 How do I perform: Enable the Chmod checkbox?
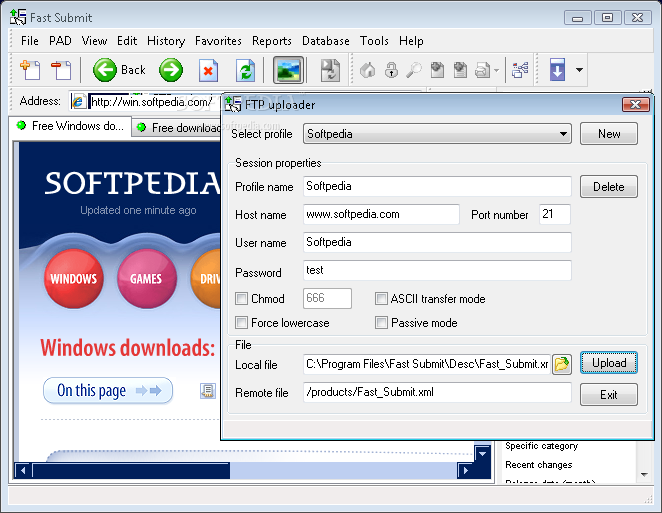pos(241,299)
